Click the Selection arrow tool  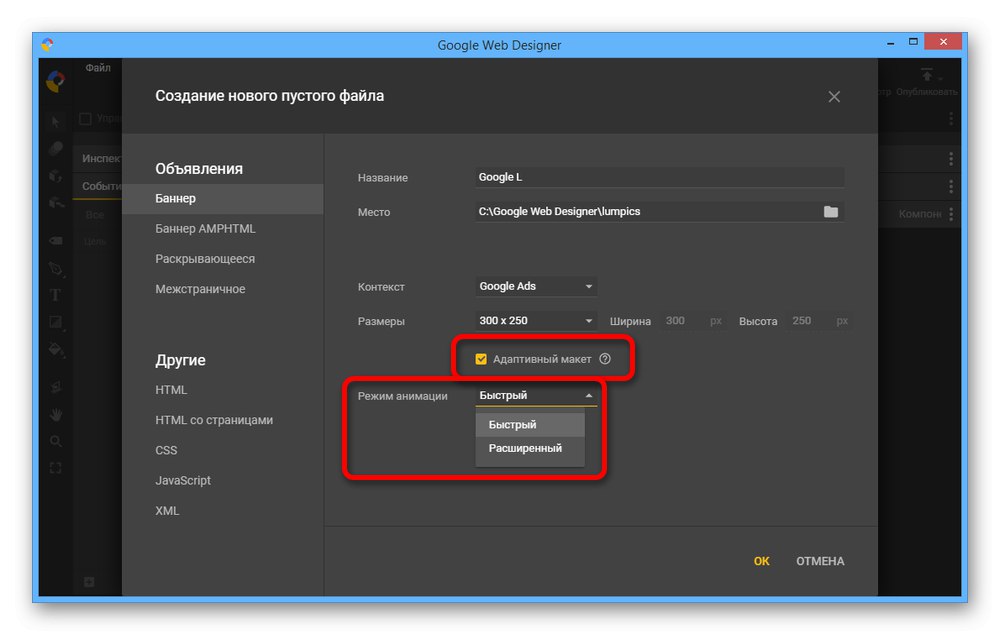[56, 122]
